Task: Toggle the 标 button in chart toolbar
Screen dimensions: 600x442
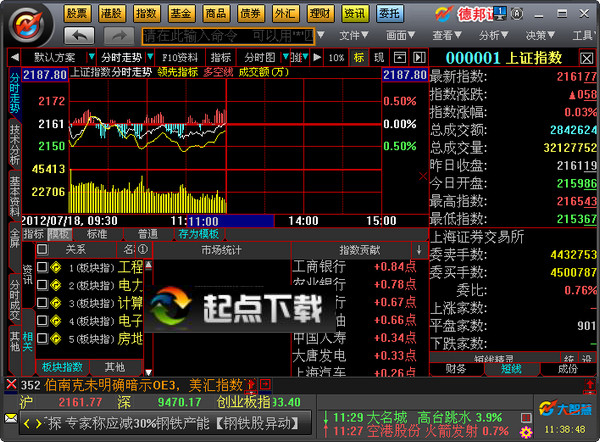Action: click(359, 58)
